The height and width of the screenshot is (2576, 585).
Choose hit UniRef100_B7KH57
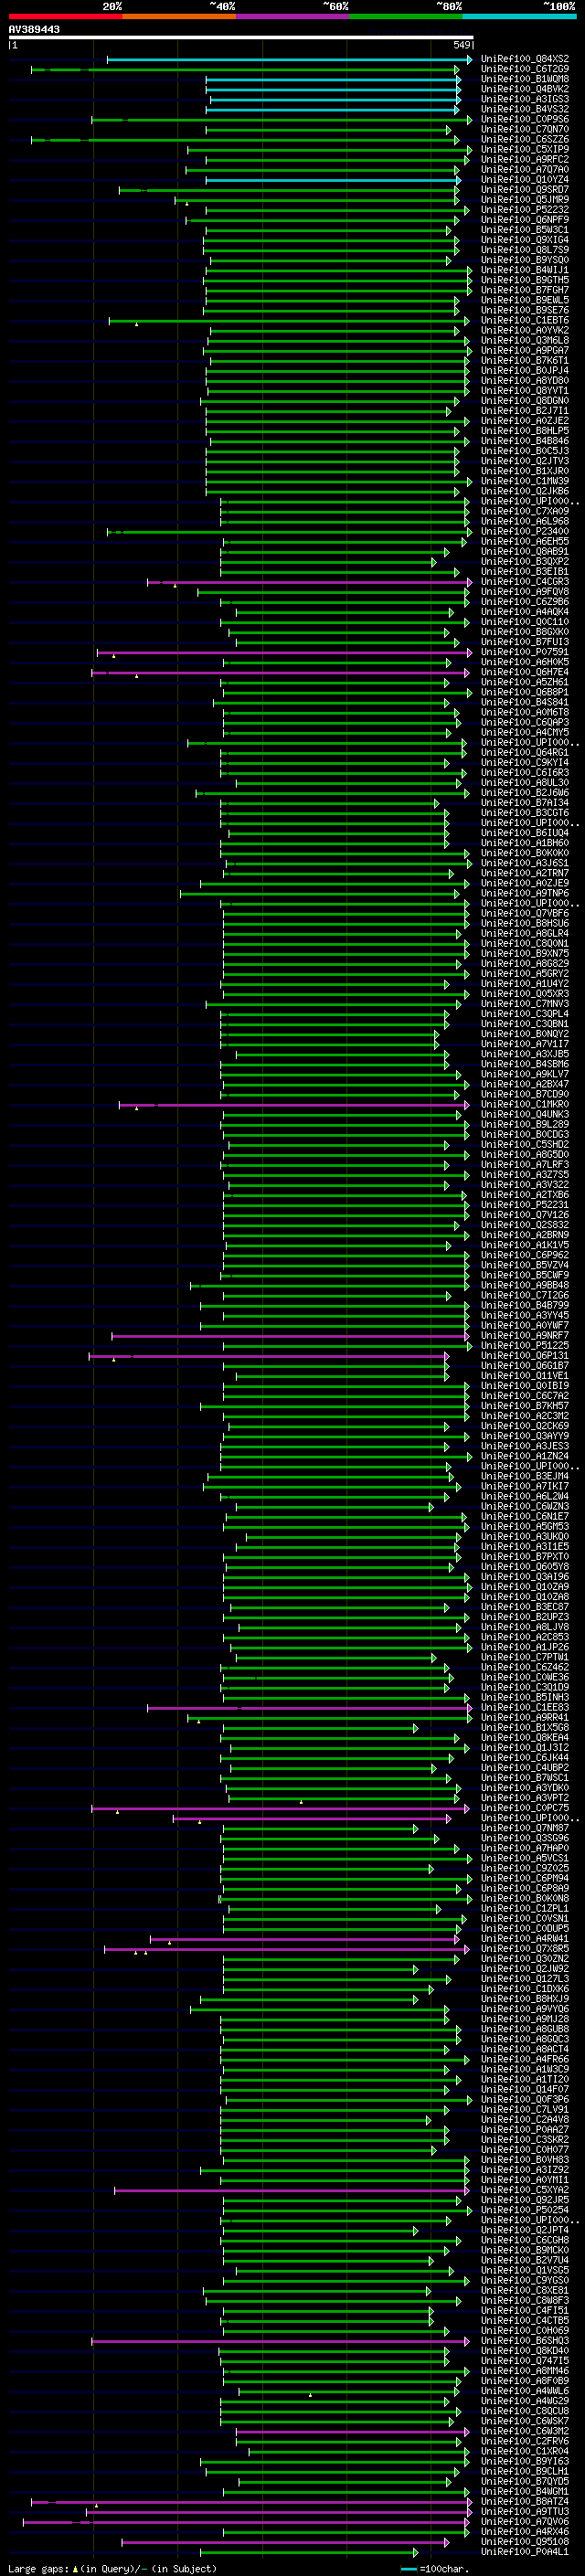coord(525,1406)
